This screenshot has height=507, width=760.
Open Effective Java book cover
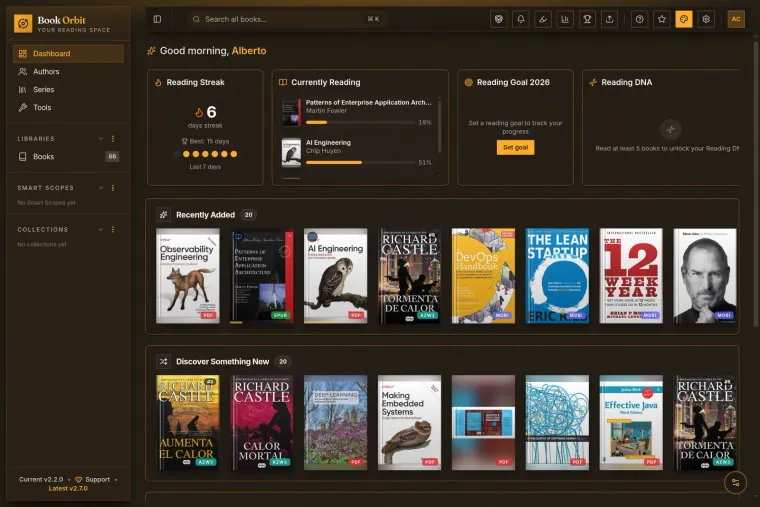click(x=631, y=423)
